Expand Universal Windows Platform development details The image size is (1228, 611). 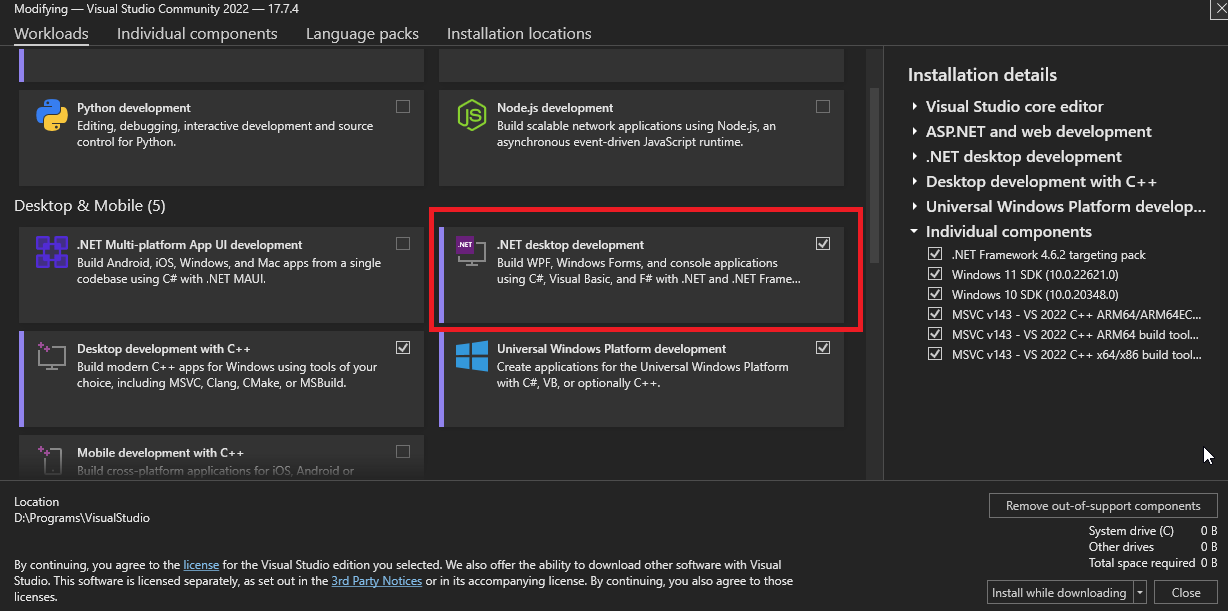point(914,206)
